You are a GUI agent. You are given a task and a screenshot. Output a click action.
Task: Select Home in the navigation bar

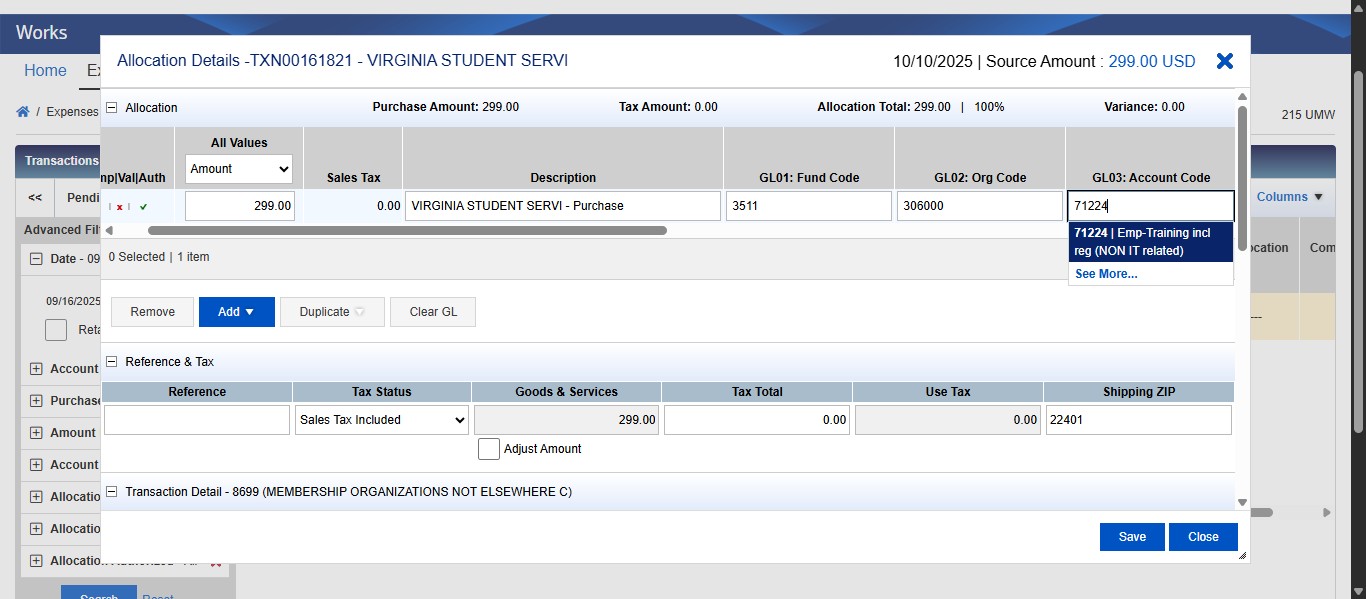point(44,70)
